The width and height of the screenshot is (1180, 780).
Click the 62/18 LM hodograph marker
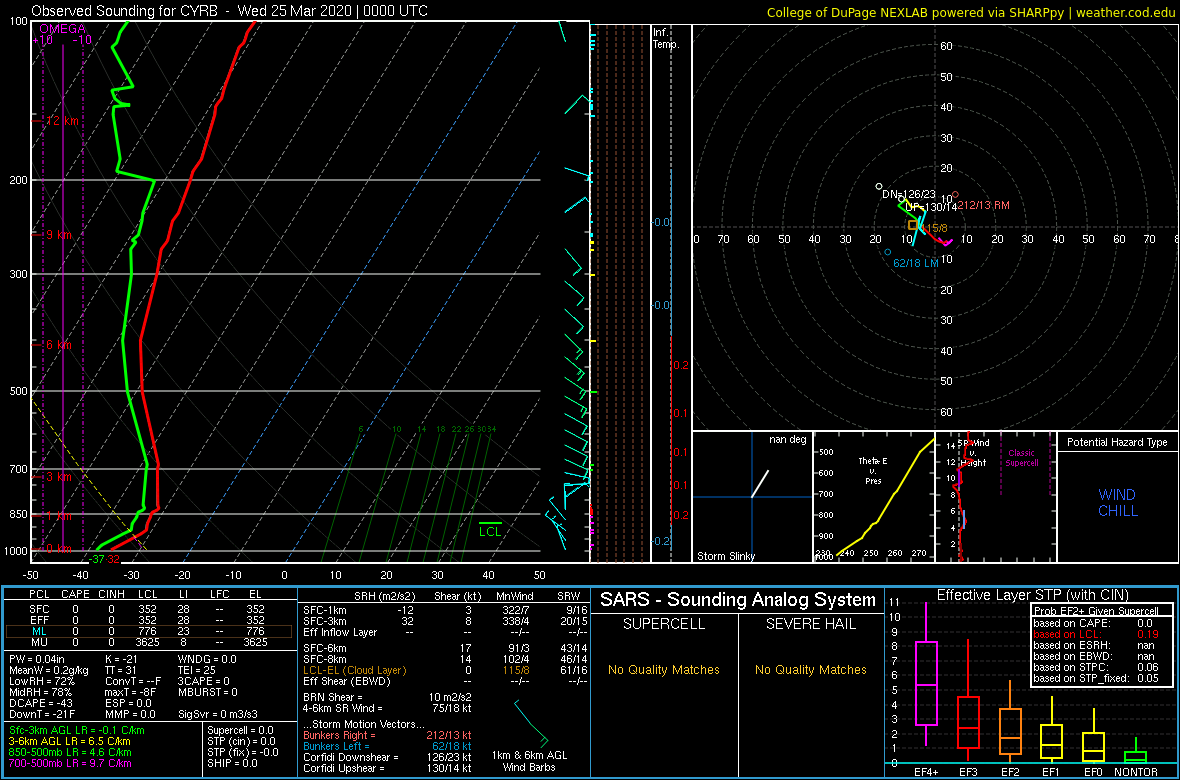click(887, 253)
